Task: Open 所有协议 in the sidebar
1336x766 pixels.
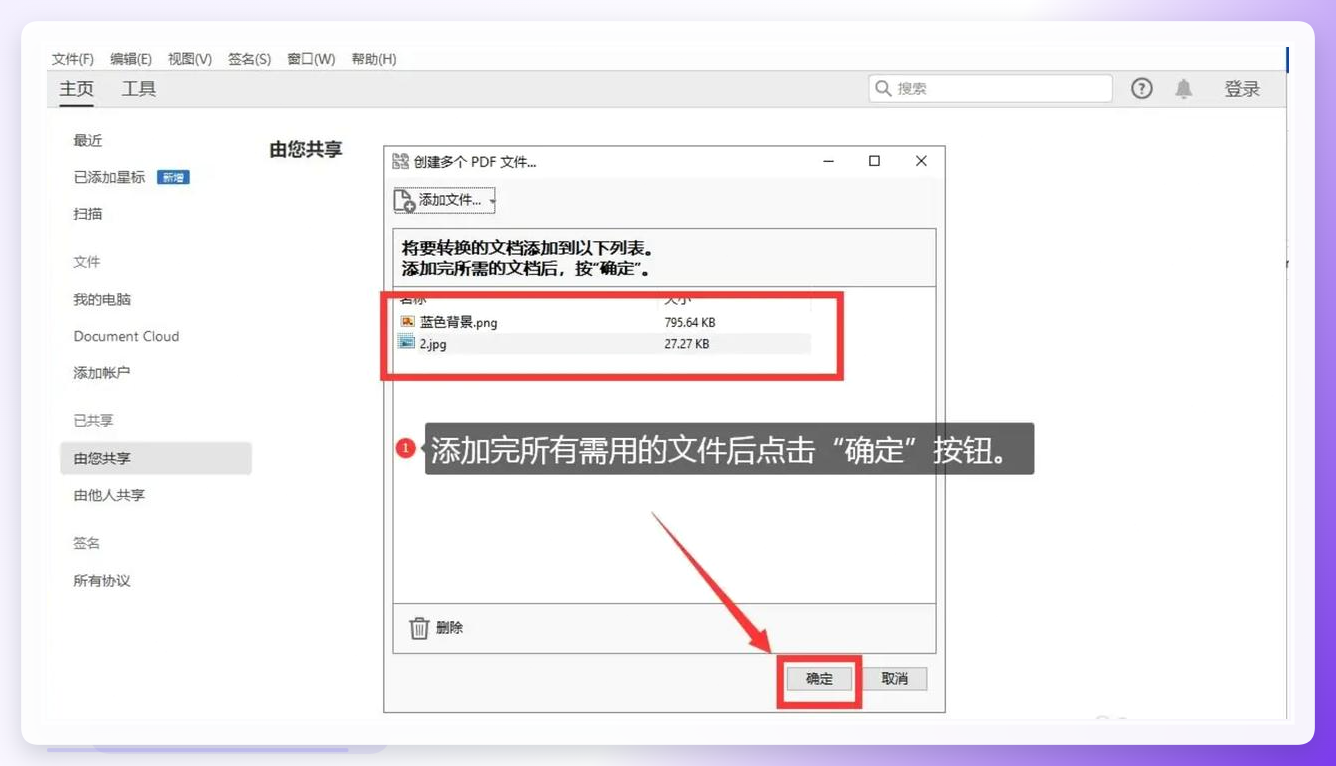Action: click(x=102, y=581)
